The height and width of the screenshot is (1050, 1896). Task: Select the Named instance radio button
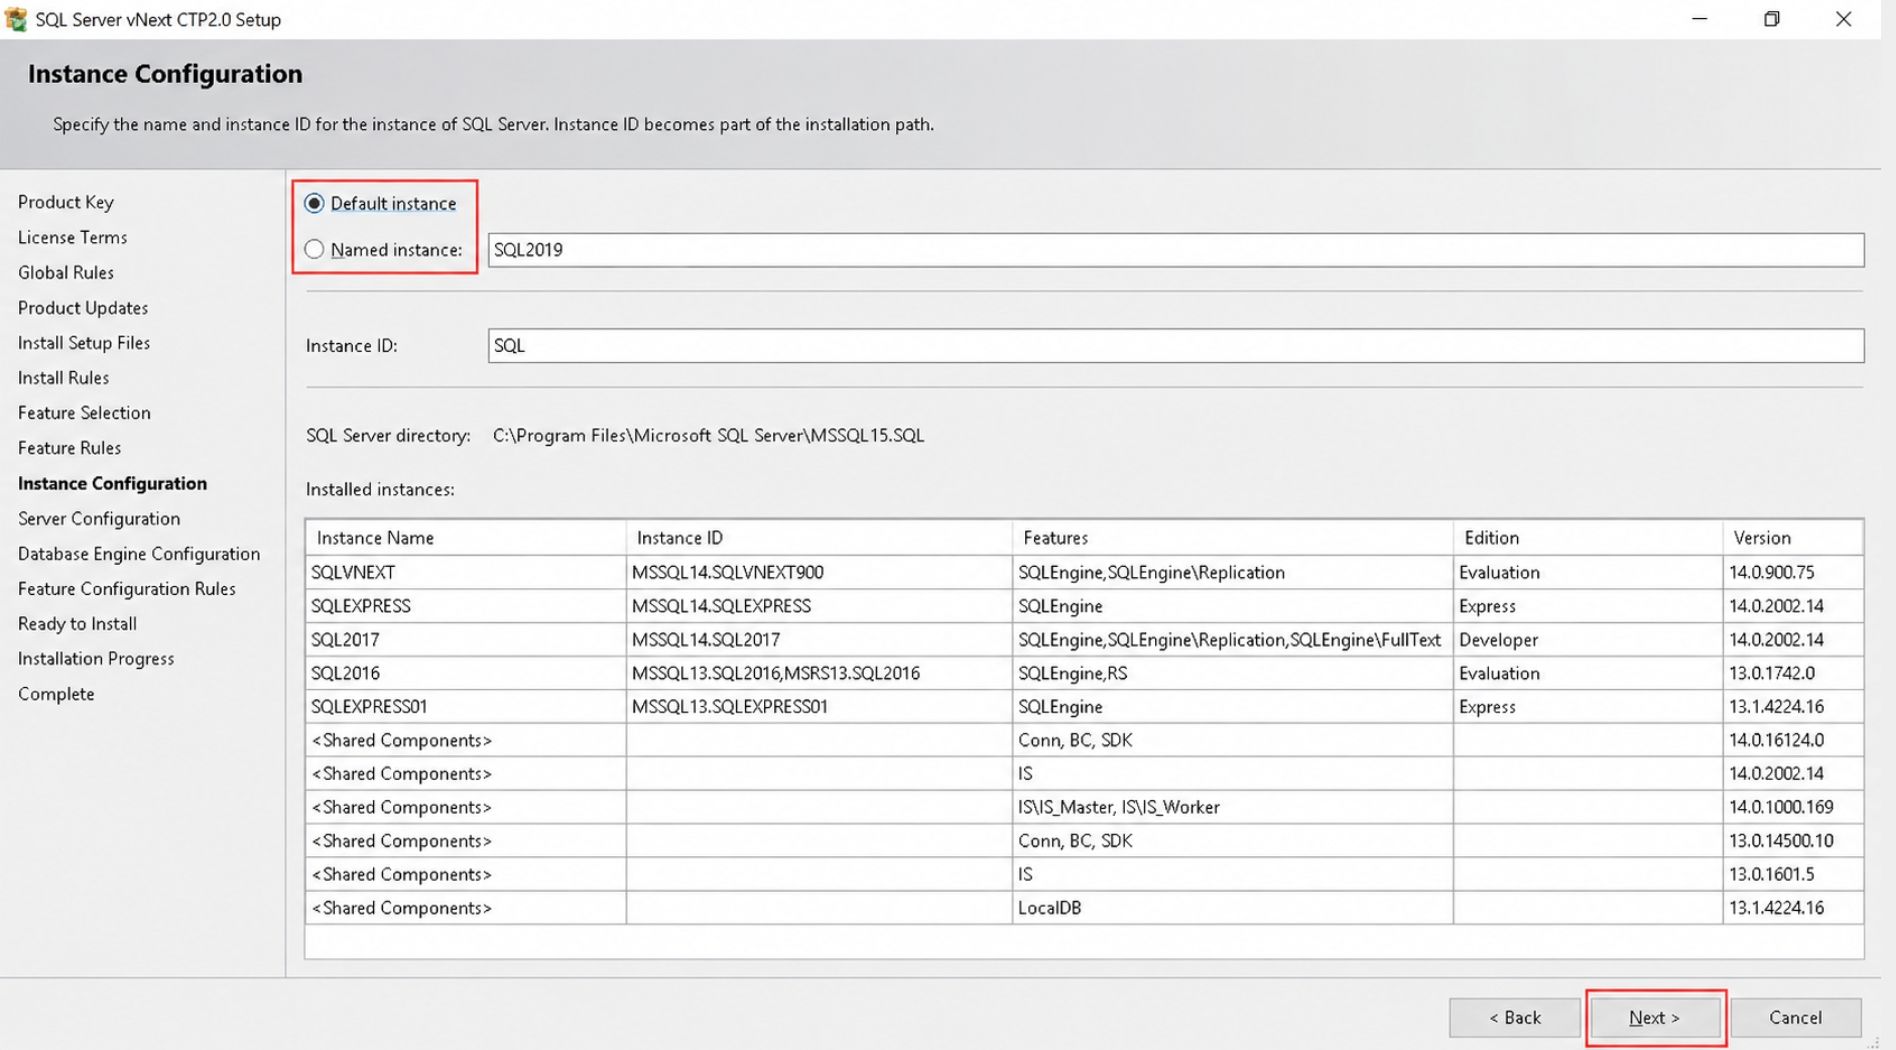[x=314, y=249]
